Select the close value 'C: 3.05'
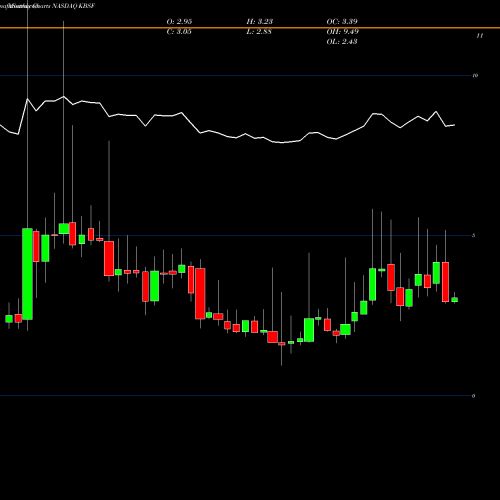 coord(179,32)
